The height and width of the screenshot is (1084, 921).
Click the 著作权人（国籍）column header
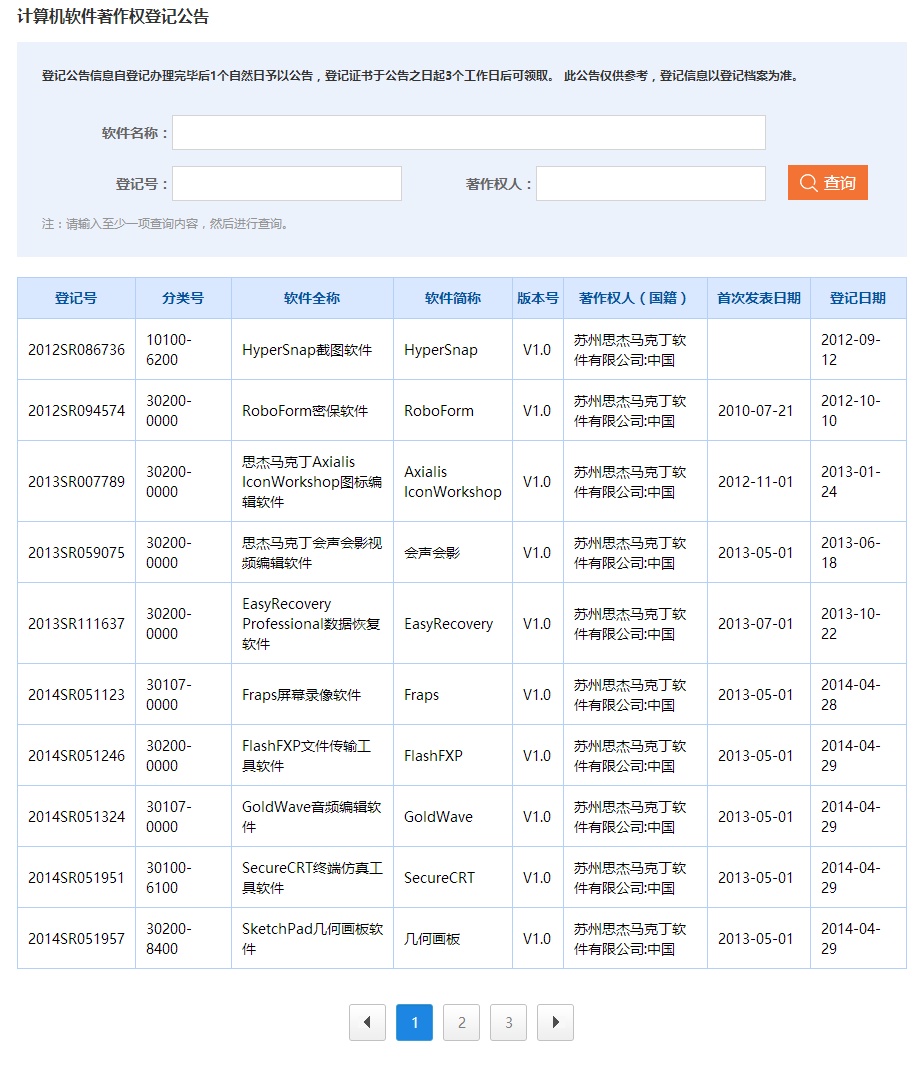pos(635,298)
